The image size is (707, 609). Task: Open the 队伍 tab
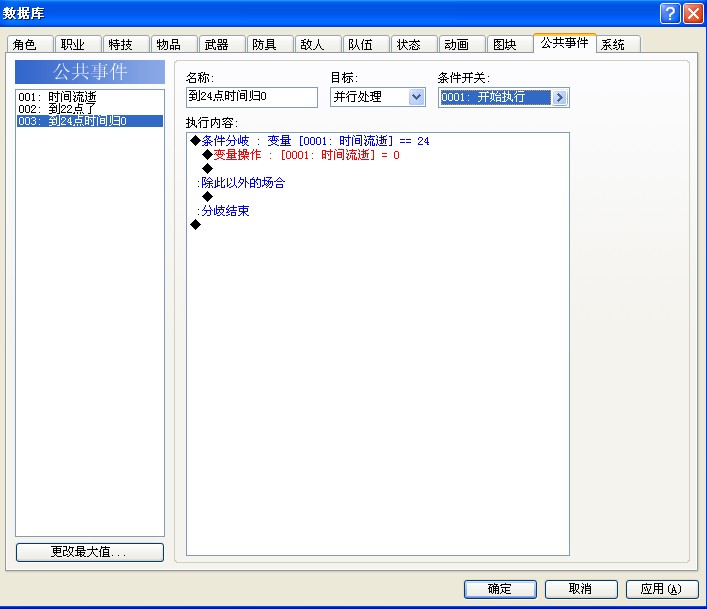coord(366,44)
